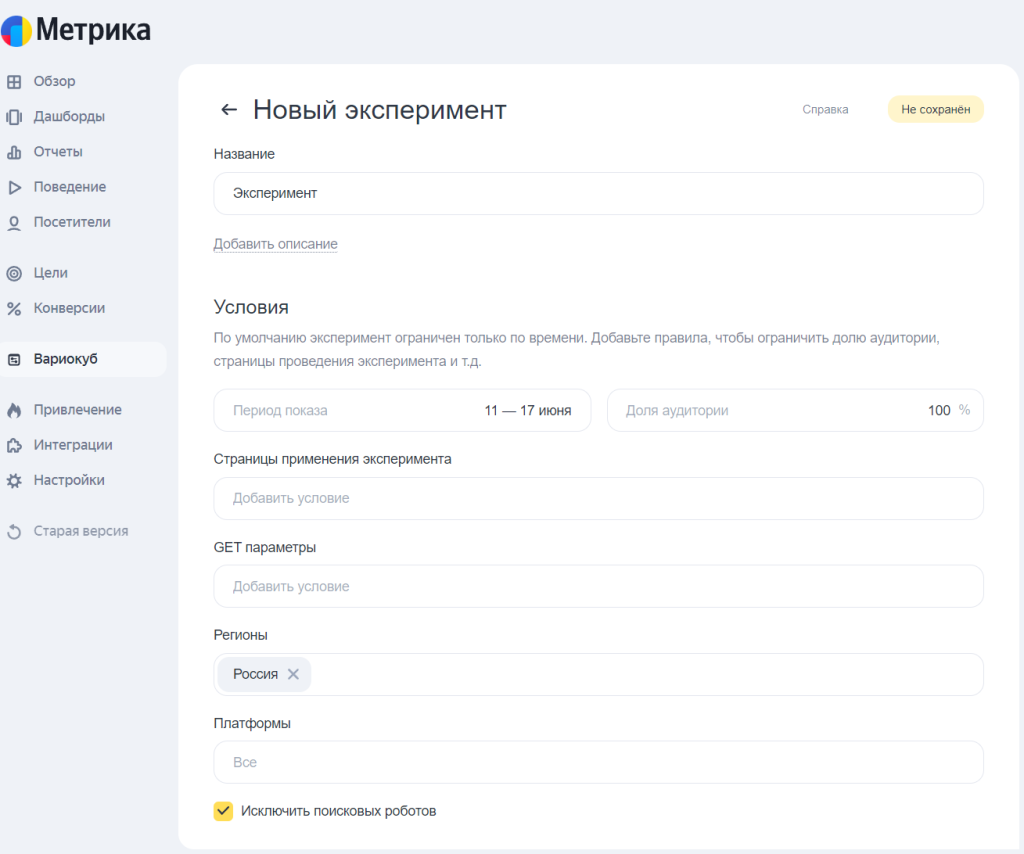Click the Доля аудитории percent field
The image size is (1024, 854).
(795, 411)
